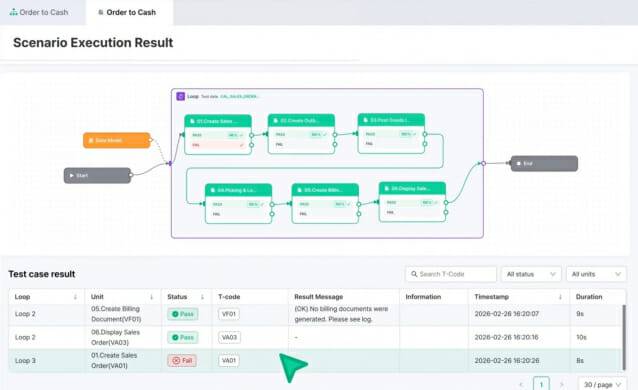Click the VF01 T-code tag

pos(229,314)
